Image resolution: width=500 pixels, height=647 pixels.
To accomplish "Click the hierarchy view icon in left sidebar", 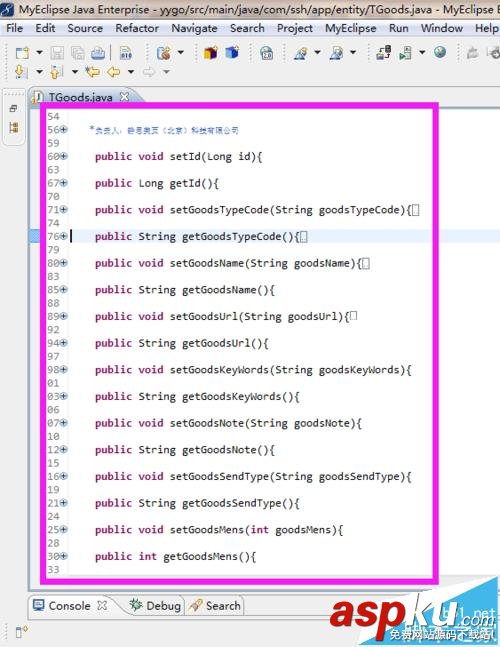I will [x=14, y=128].
